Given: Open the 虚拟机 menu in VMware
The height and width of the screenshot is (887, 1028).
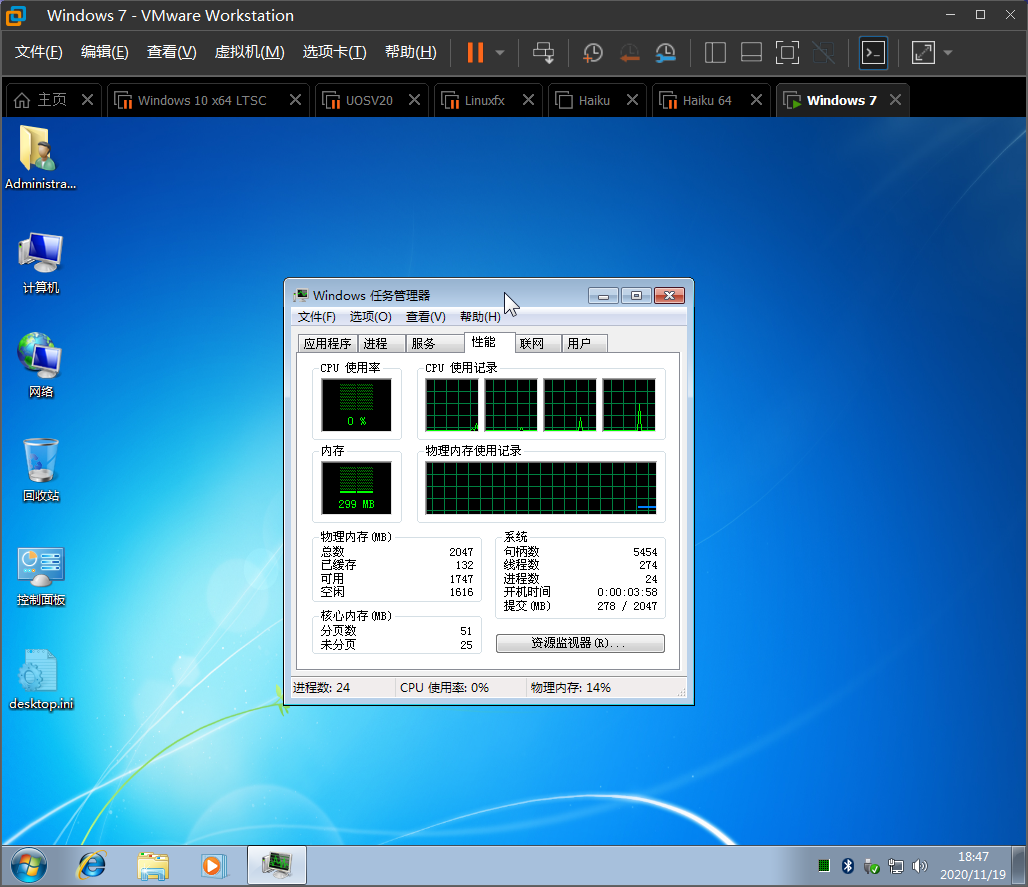Looking at the screenshot, I should [249, 52].
